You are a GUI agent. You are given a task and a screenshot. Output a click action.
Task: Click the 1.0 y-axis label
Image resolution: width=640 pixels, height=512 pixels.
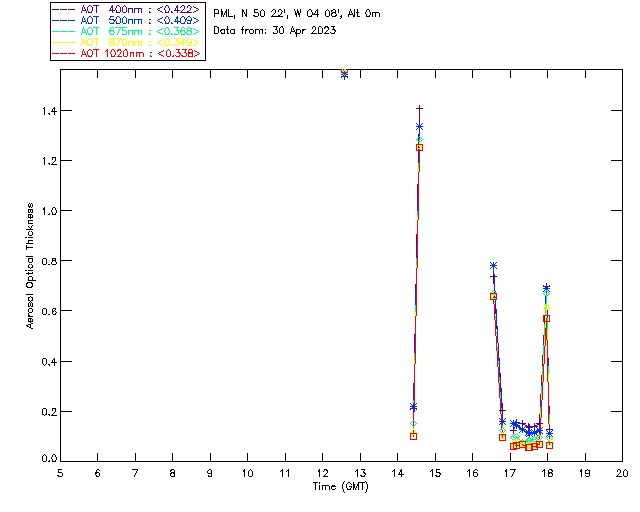coord(49,211)
